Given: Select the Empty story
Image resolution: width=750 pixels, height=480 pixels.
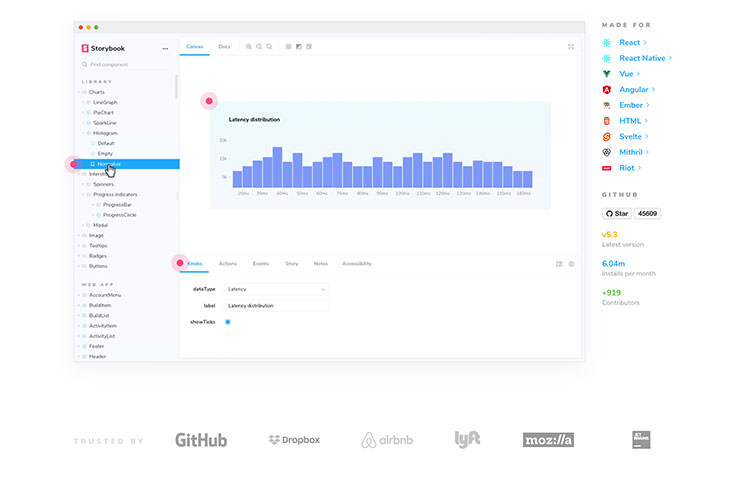Looking at the screenshot, I should [x=105, y=153].
